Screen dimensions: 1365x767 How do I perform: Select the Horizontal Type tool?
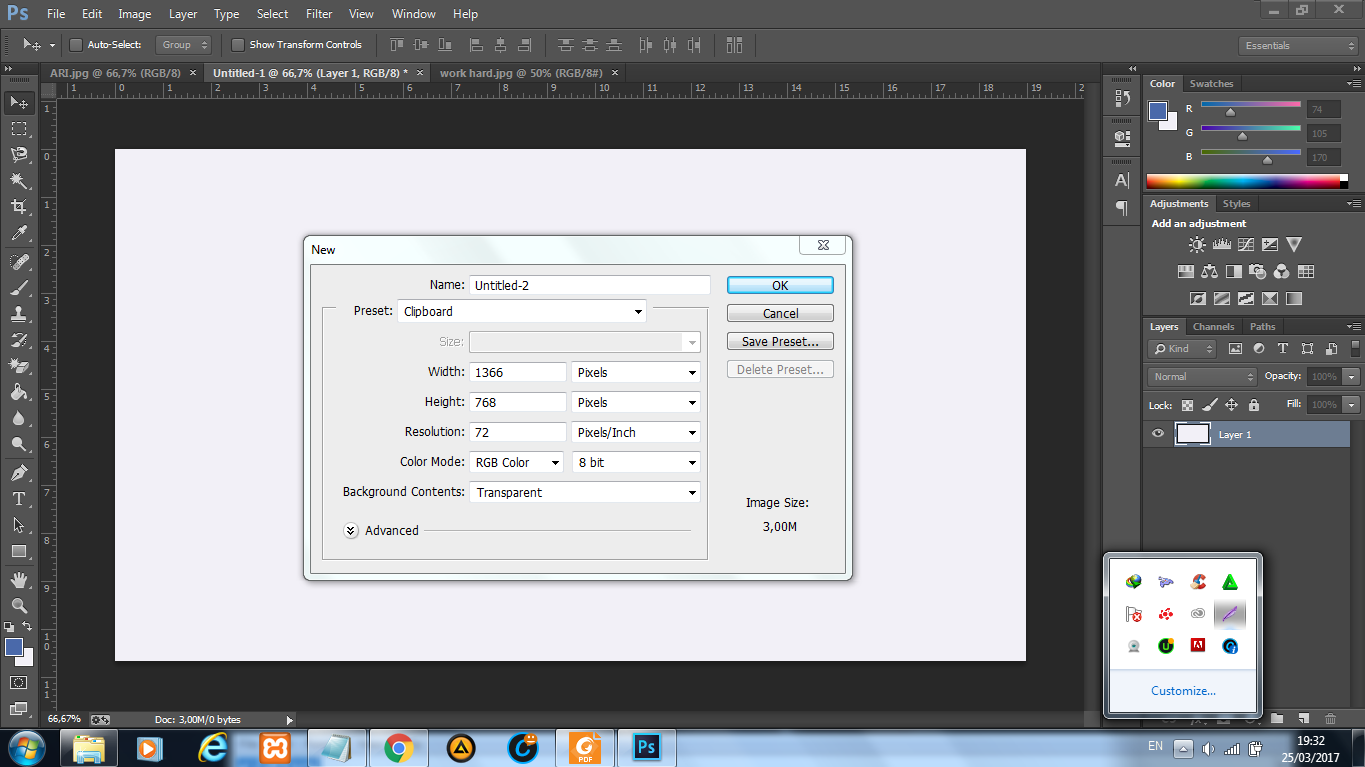[x=18, y=499]
